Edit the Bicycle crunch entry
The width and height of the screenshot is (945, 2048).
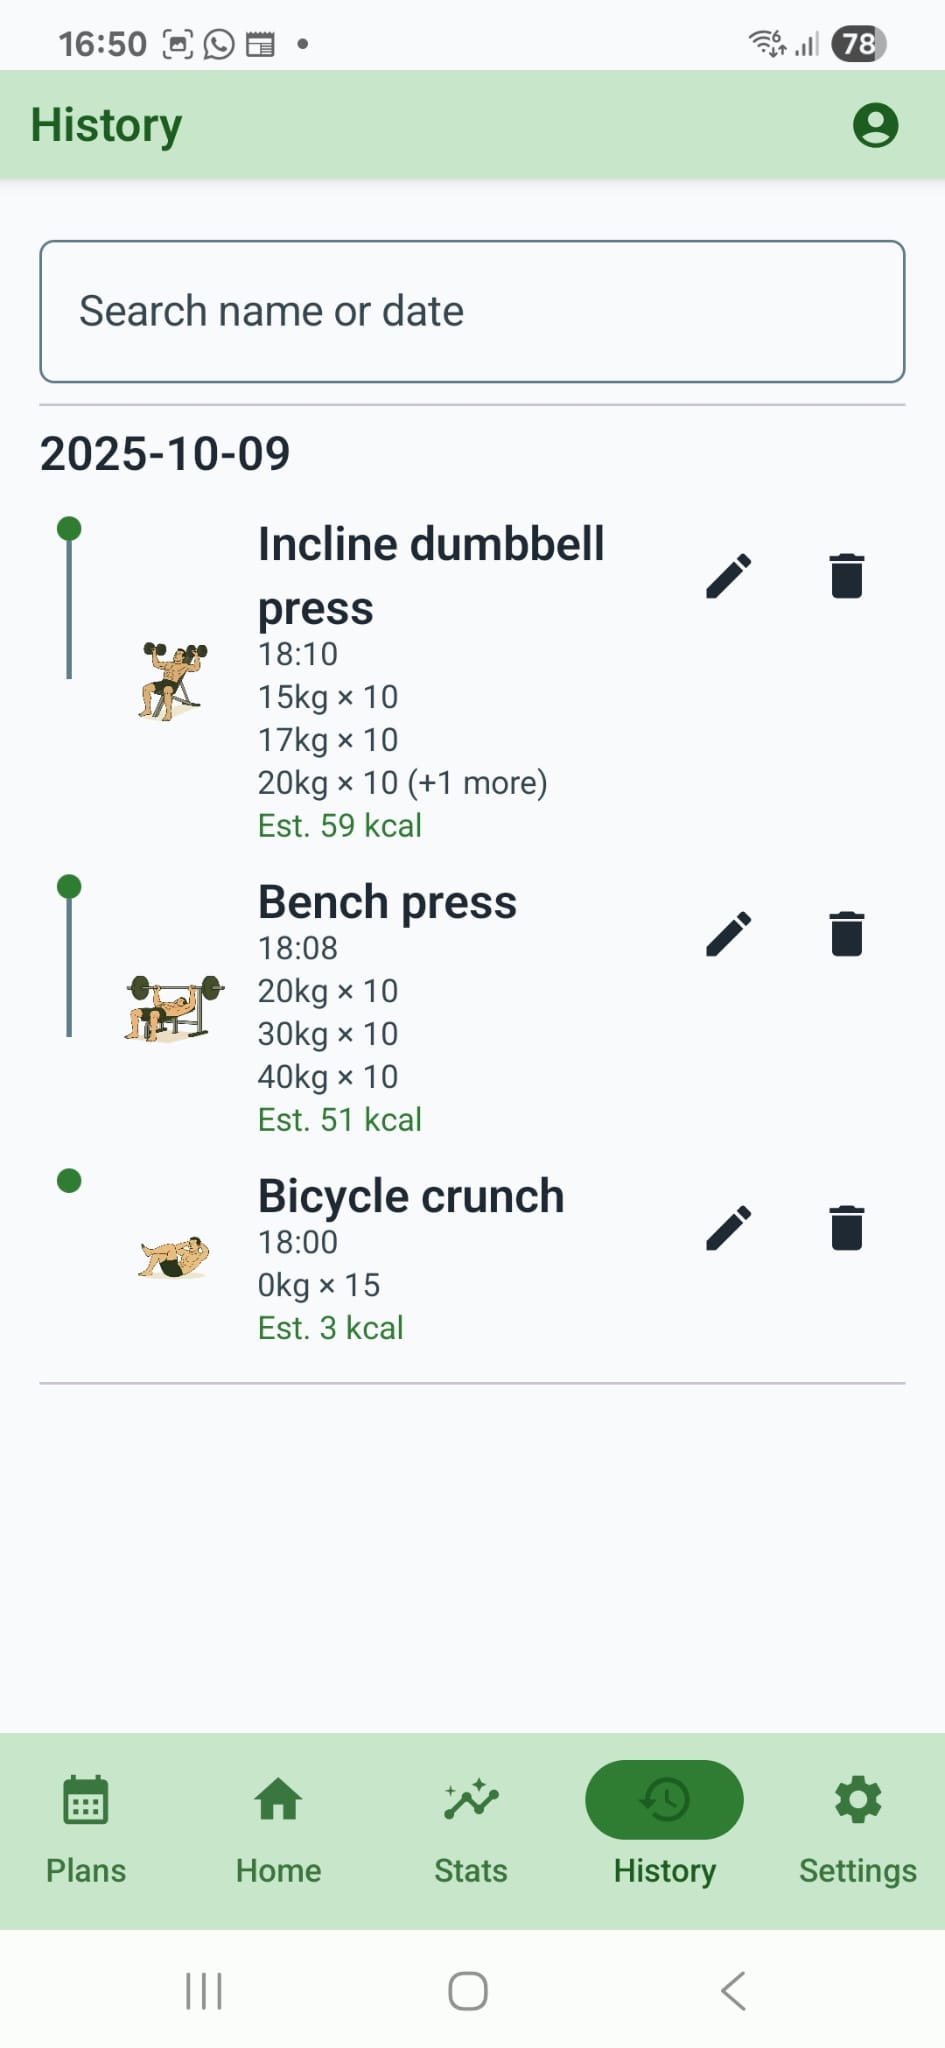[x=728, y=1228]
